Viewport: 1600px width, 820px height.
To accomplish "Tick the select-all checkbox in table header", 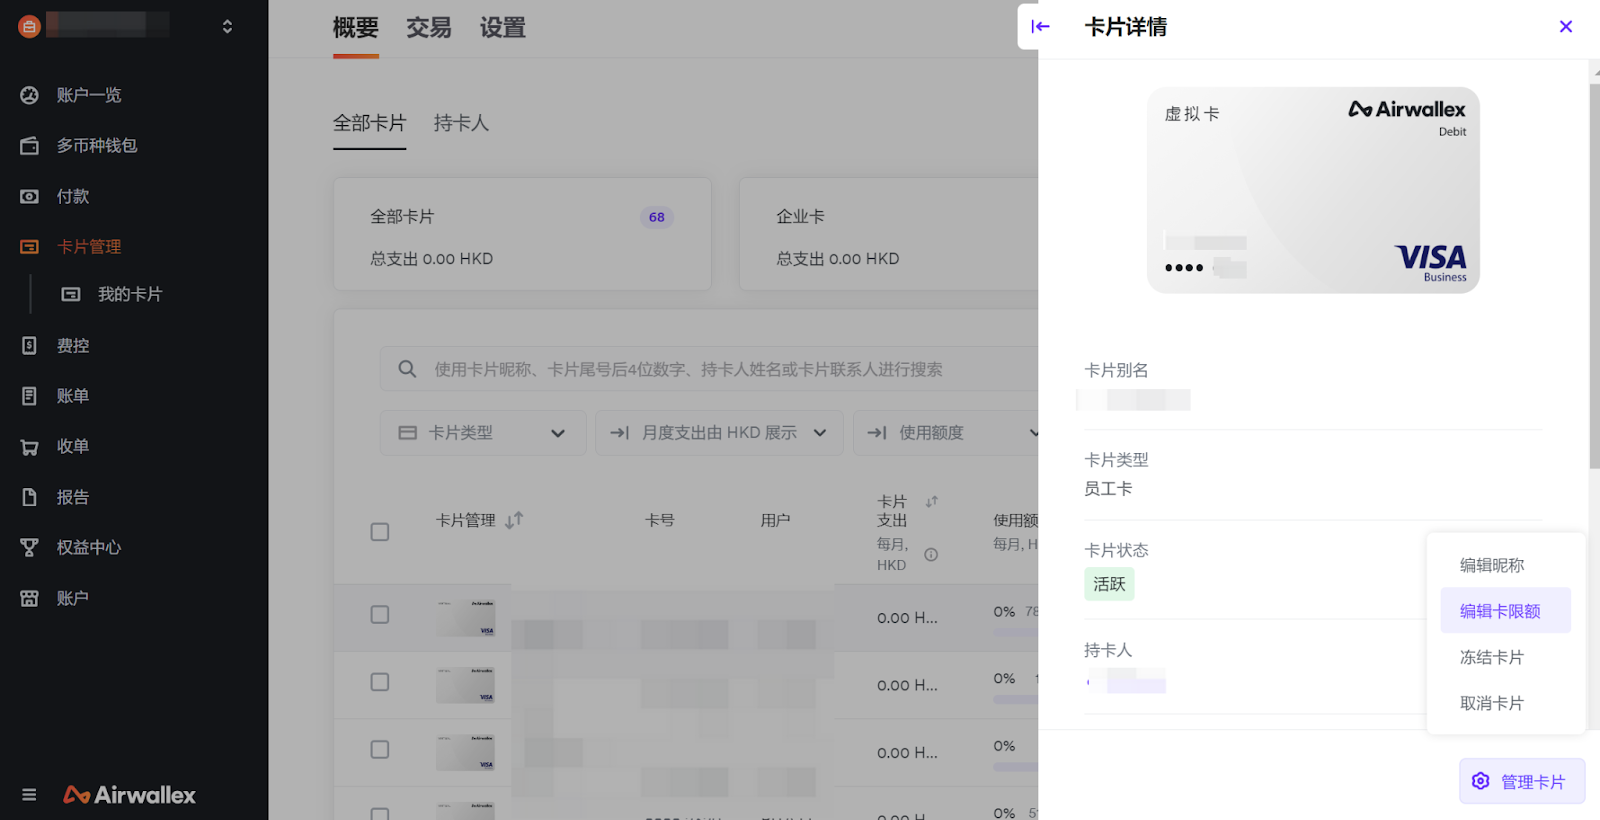I will 380,532.
